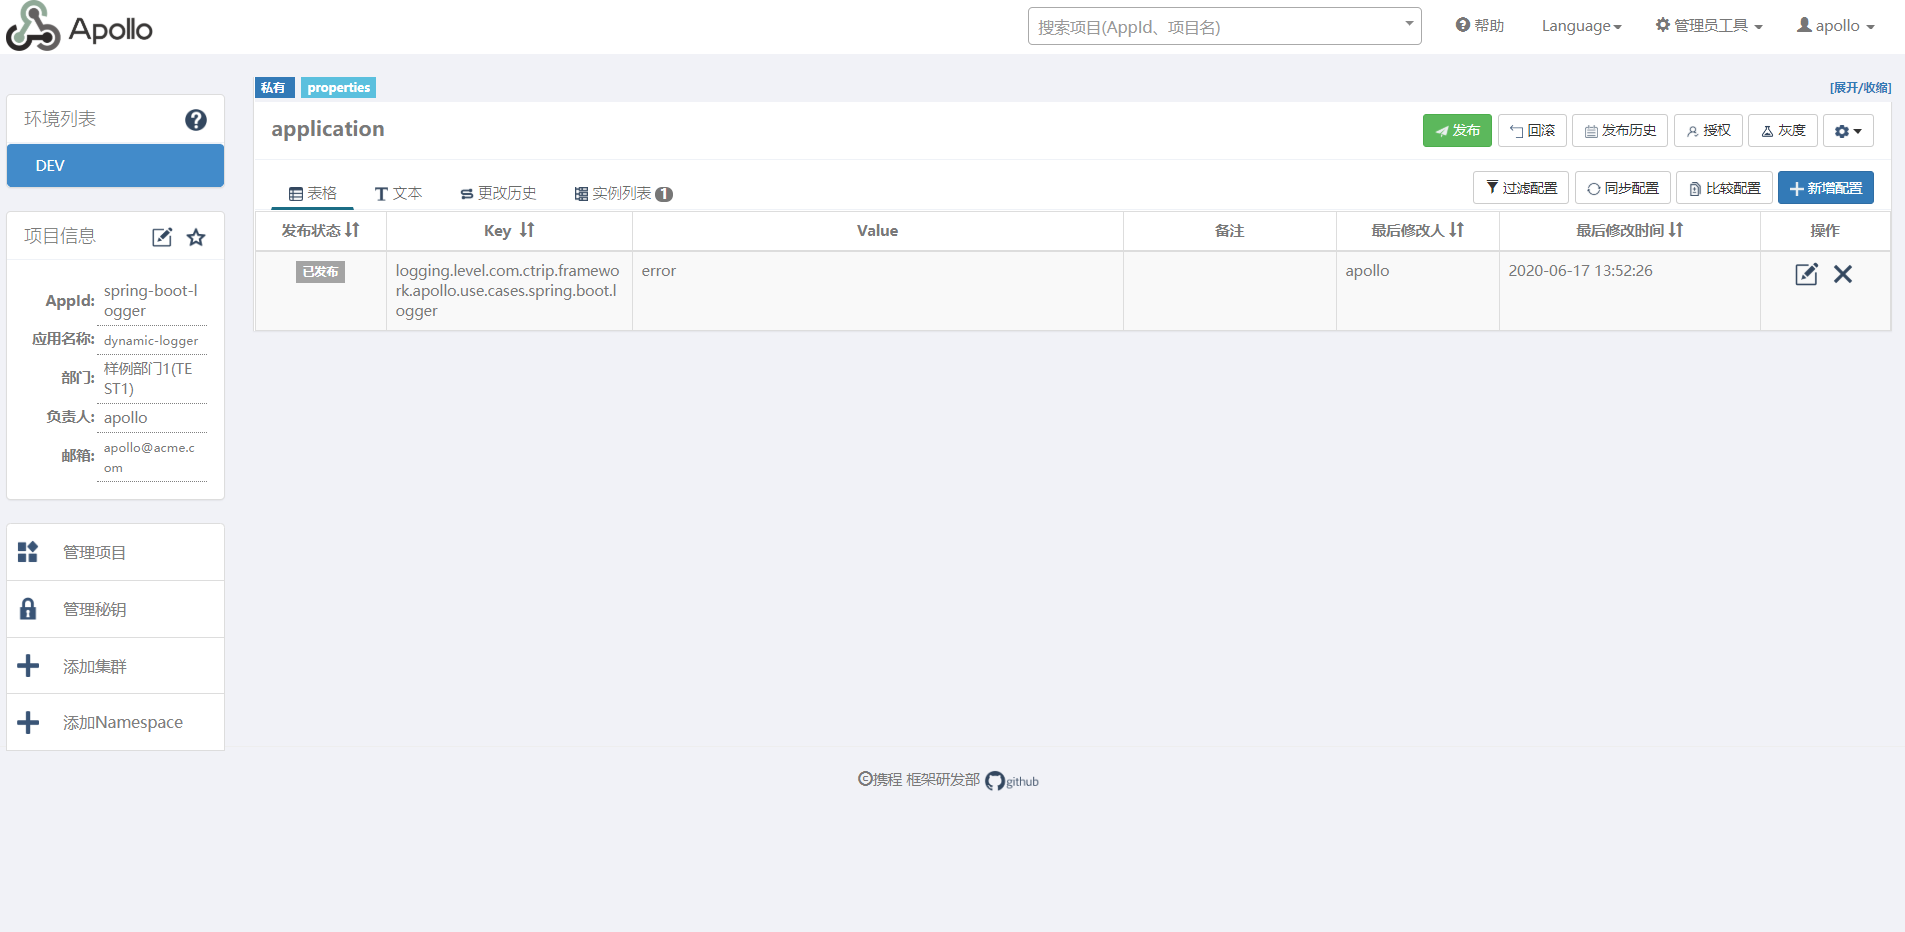Image resolution: width=1905 pixels, height=932 pixels.
Task: Delete the logging.level config row
Action: (x=1843, y=274)
